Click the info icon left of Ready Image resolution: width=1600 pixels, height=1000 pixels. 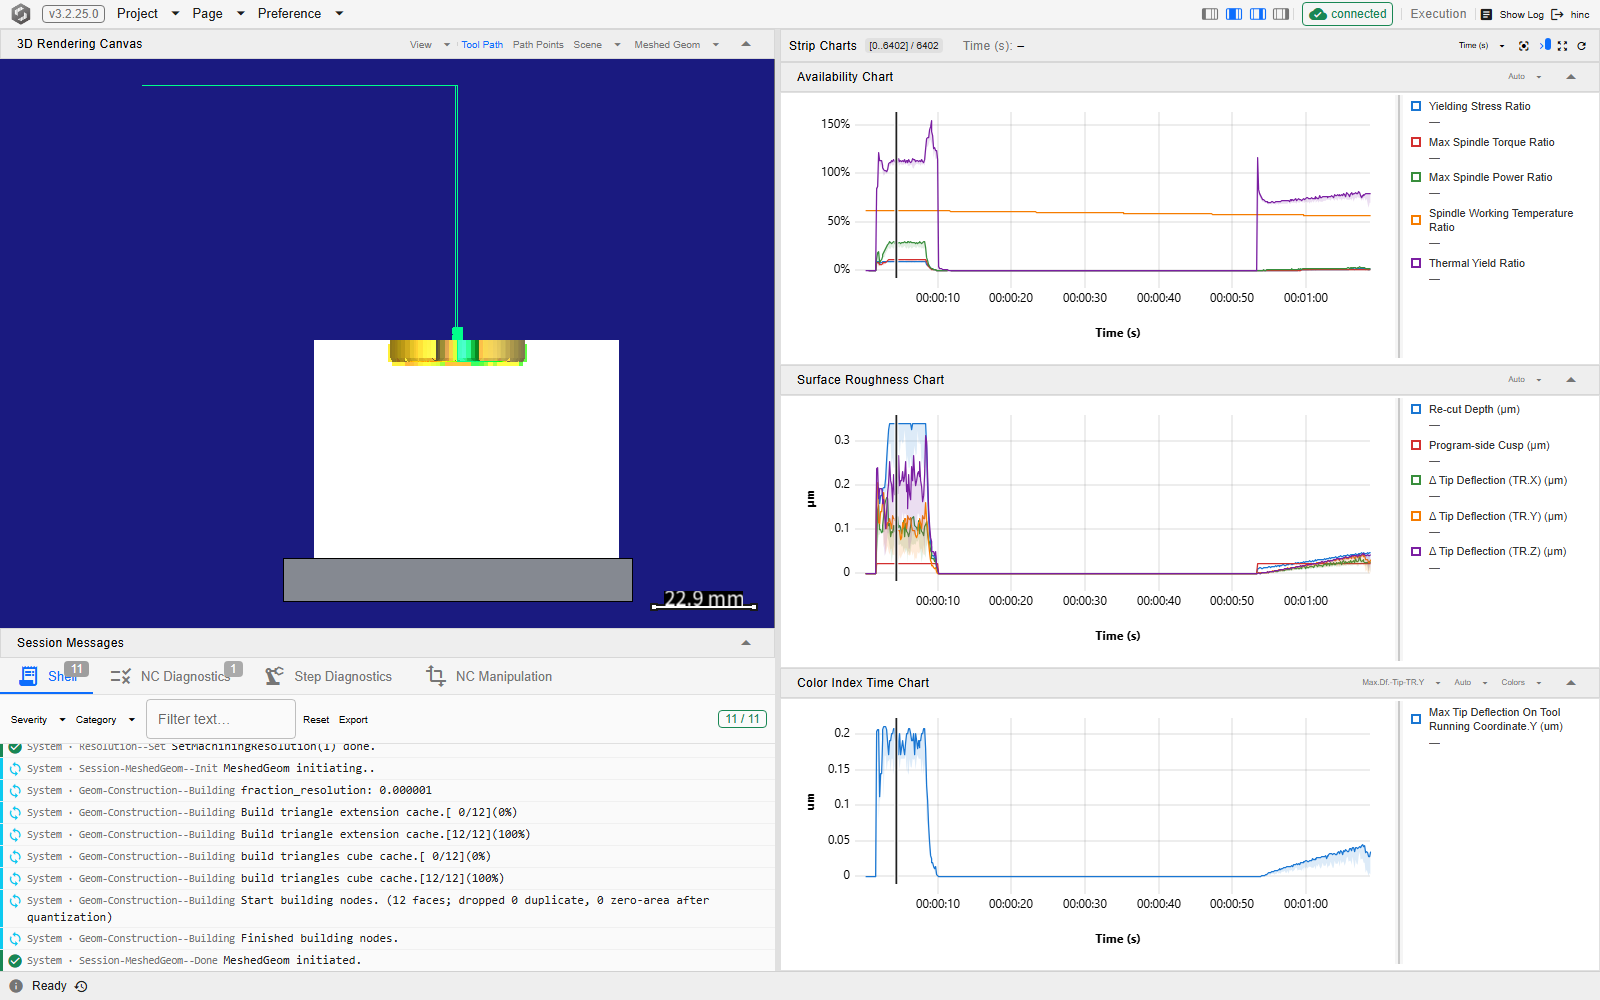tap(16, 986)
